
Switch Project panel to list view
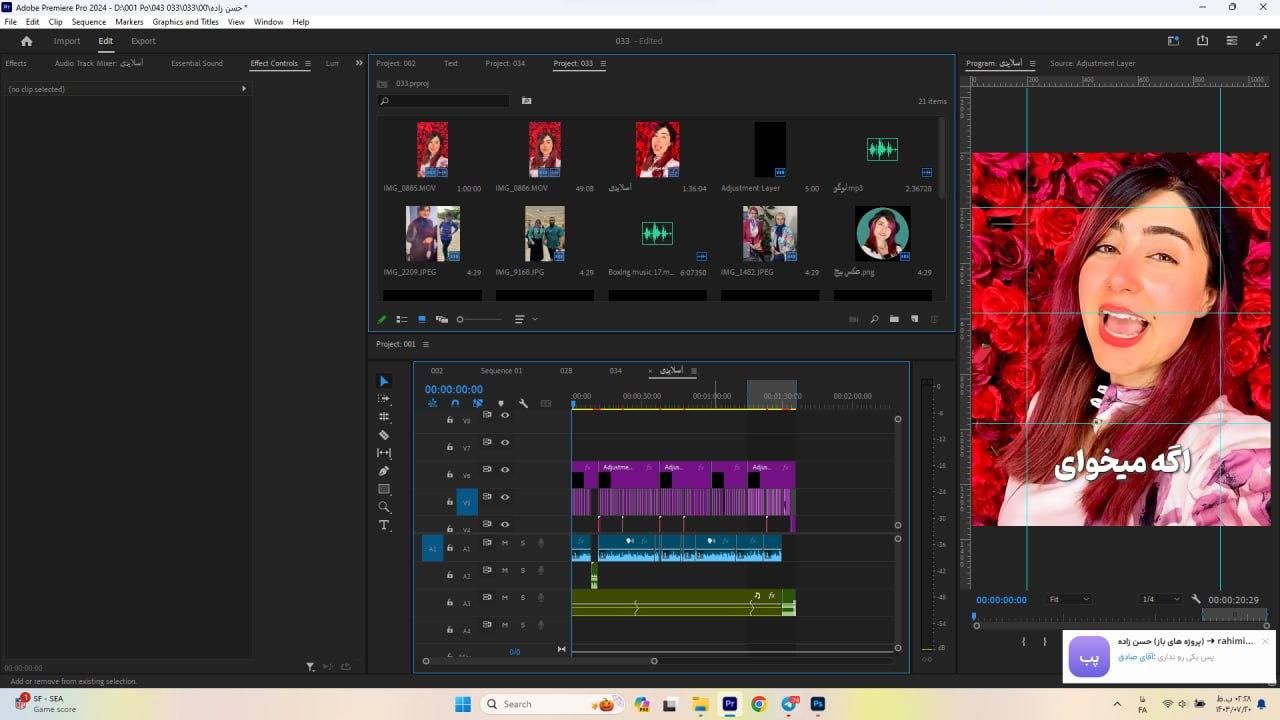401,319
